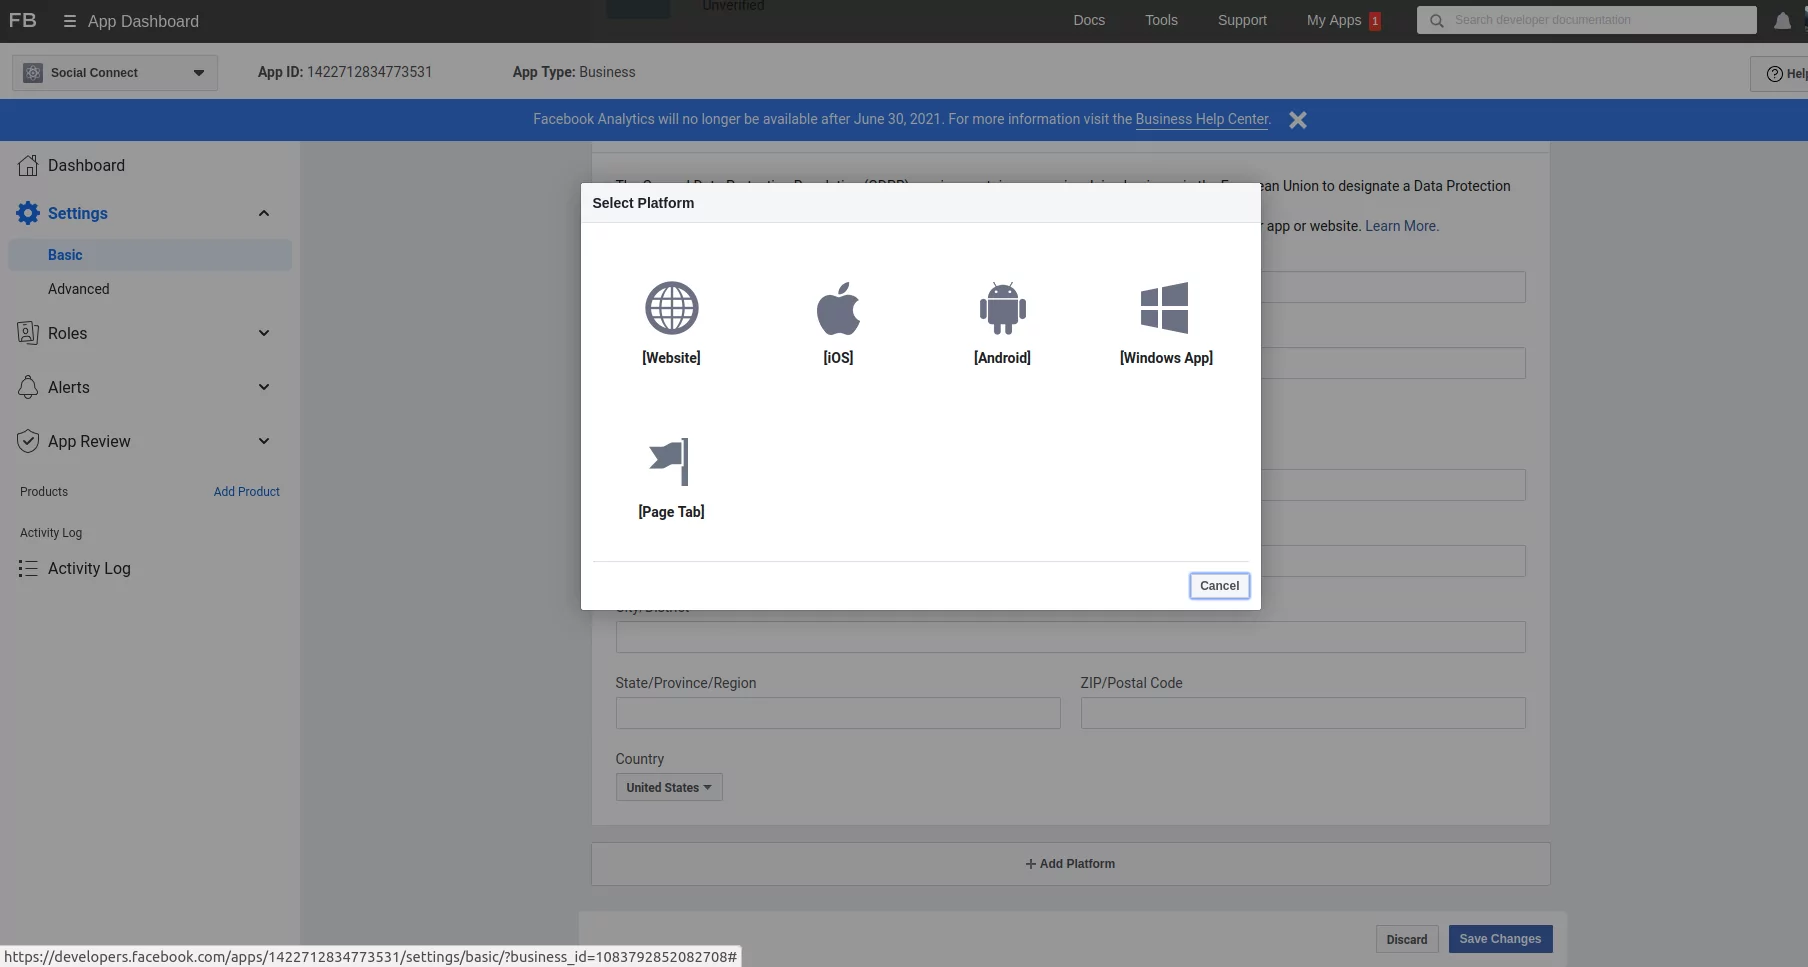
Task: Open the Docs menu item
Action: point(1089,20)
